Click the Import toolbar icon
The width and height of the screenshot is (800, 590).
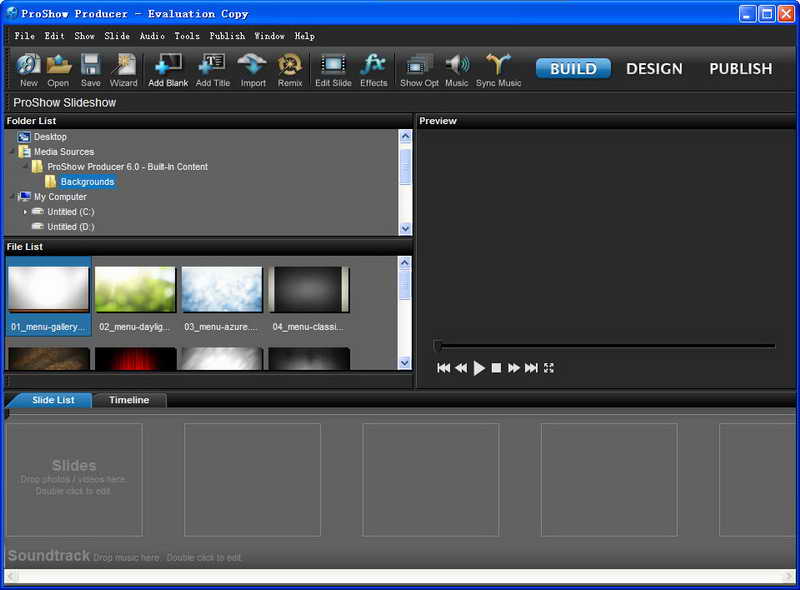tap(252, 69)
